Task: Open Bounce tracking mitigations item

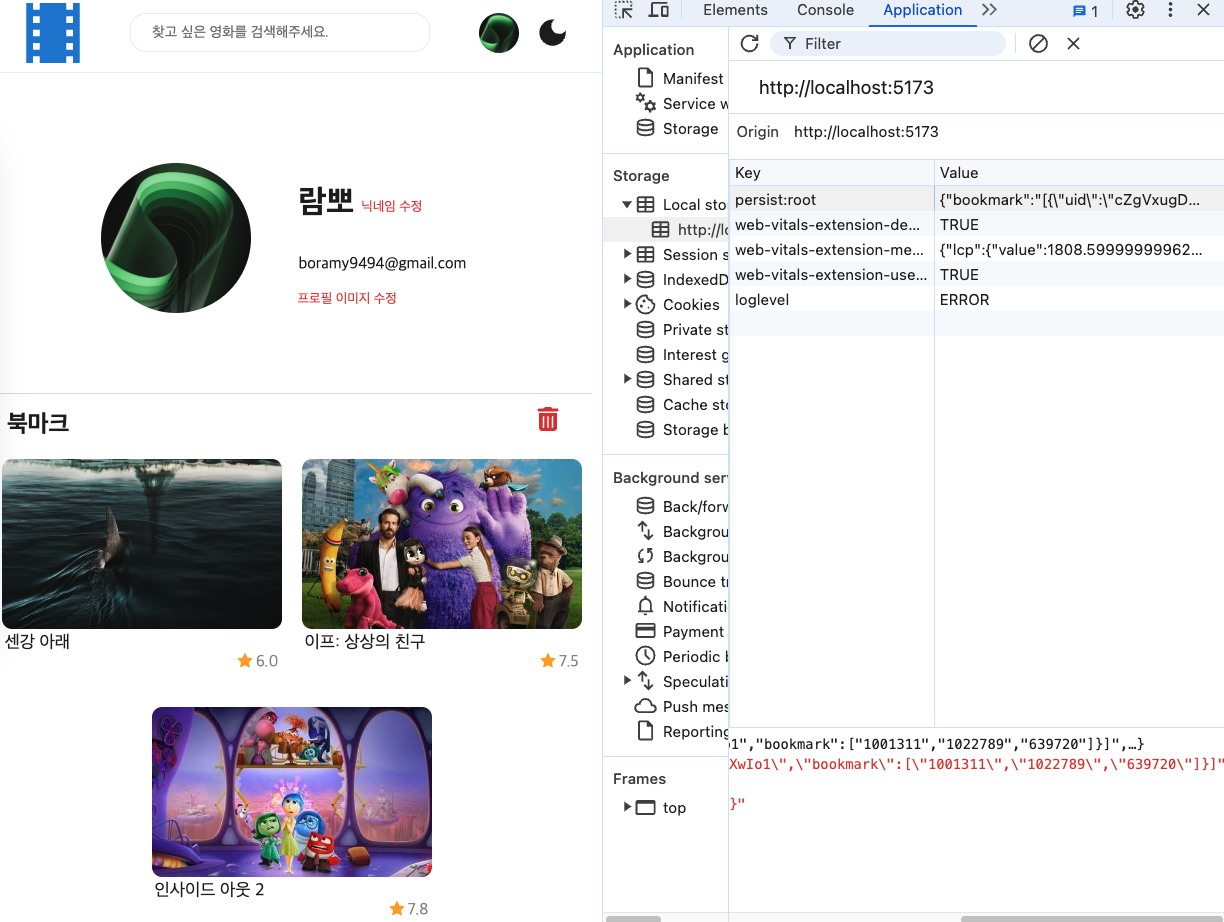Action: (x=682, y=581)
